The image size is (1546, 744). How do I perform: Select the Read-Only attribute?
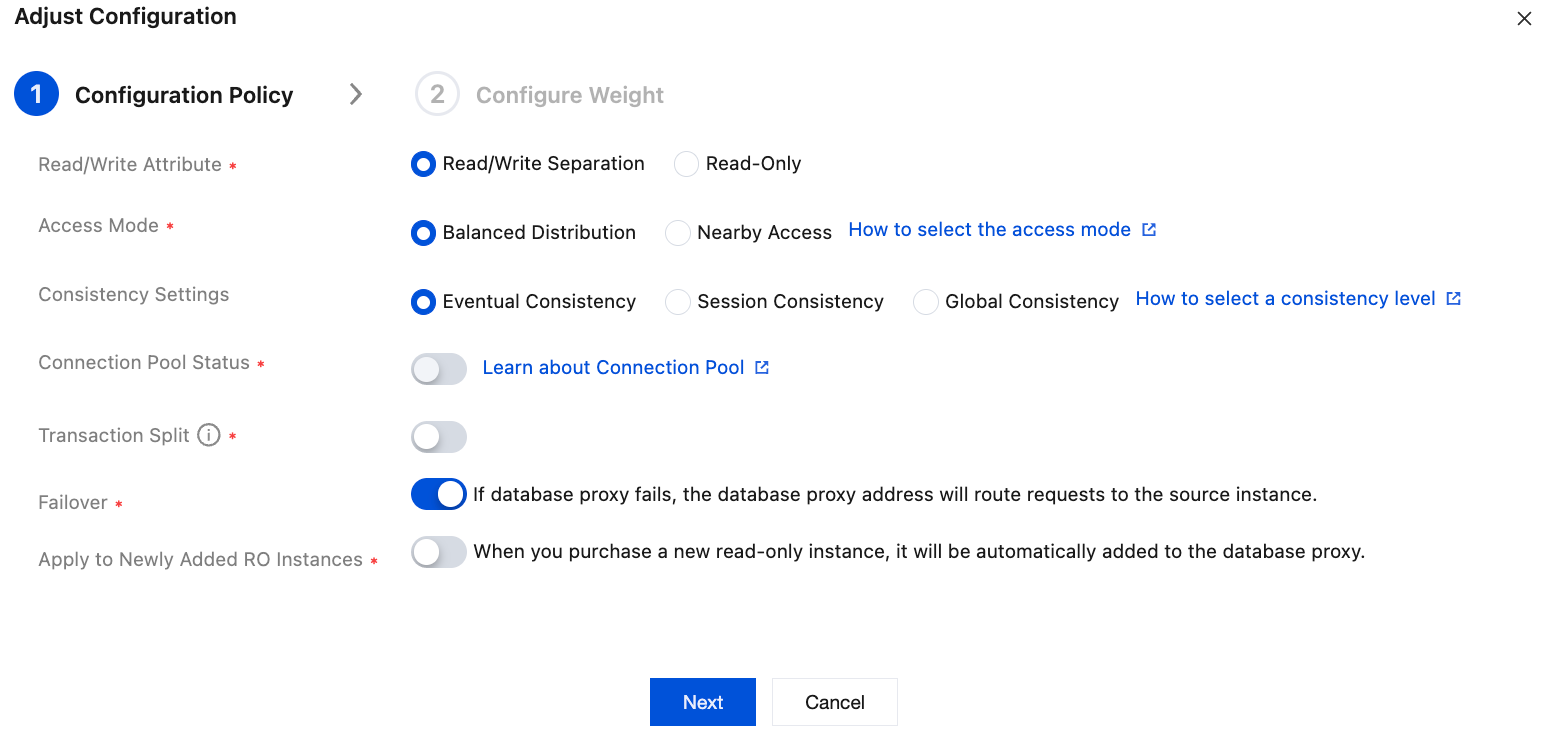[x=686, y=163]
